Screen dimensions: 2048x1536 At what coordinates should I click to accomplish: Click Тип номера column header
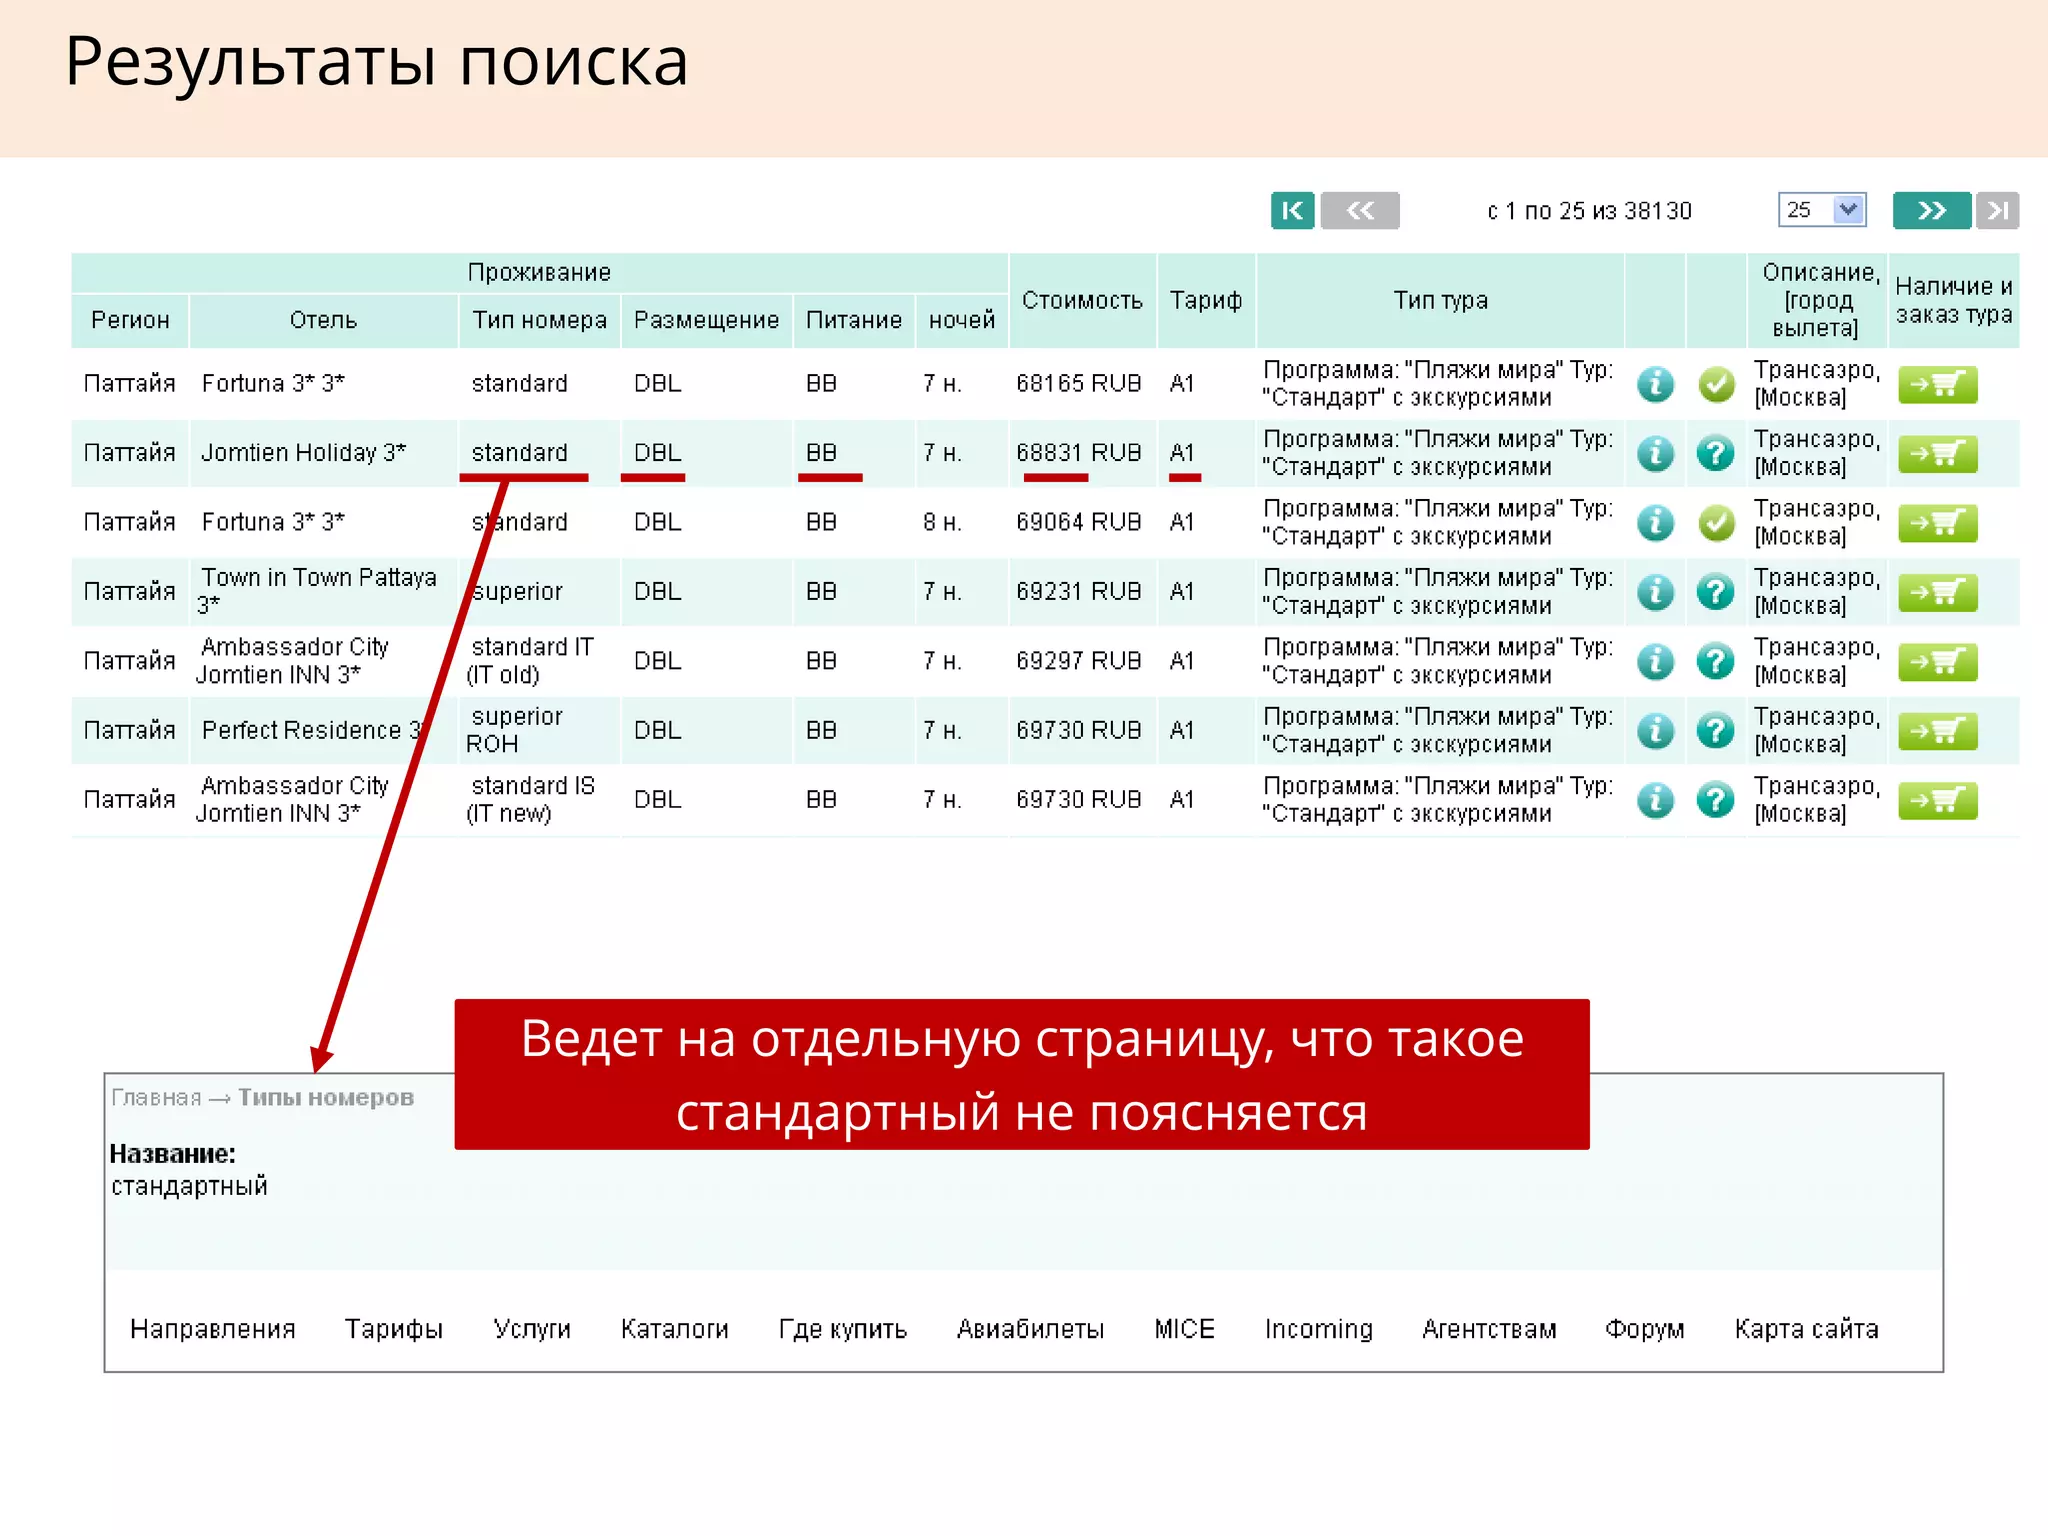point(539,320)
